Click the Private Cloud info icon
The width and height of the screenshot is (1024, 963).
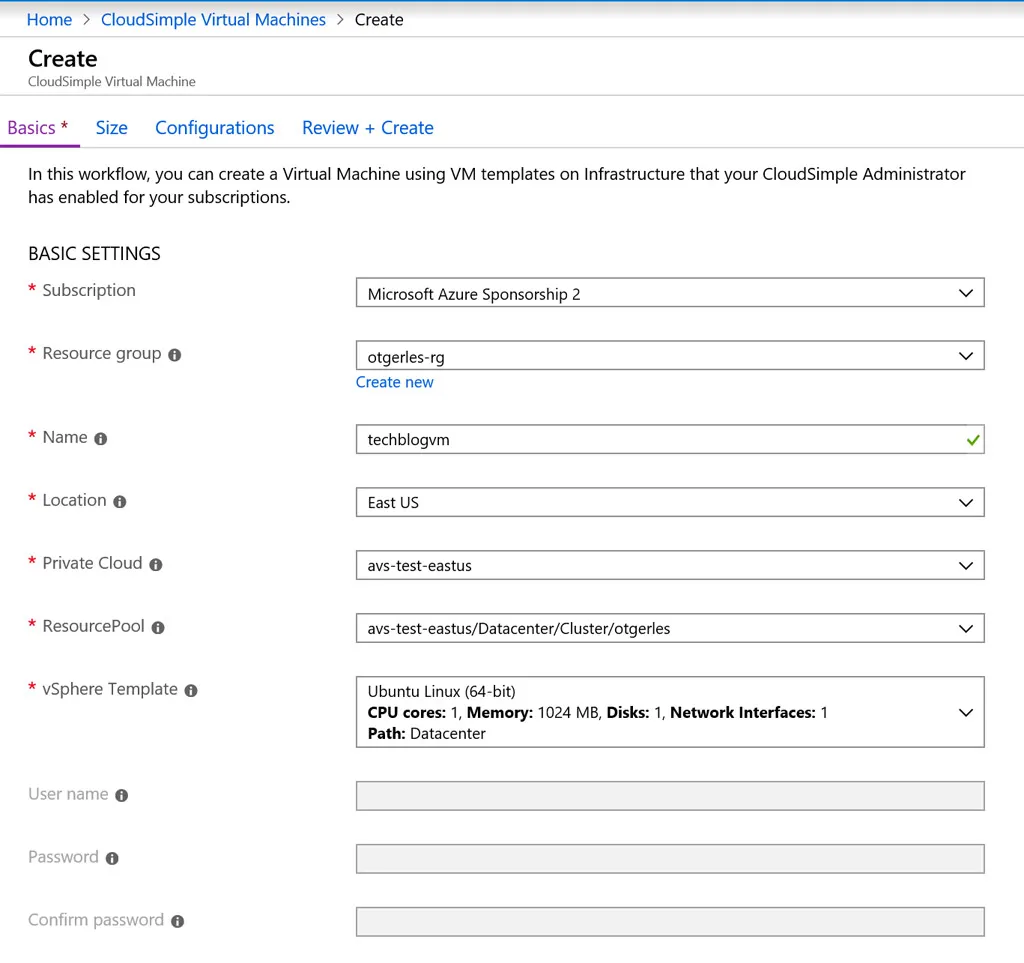point(156,565)
